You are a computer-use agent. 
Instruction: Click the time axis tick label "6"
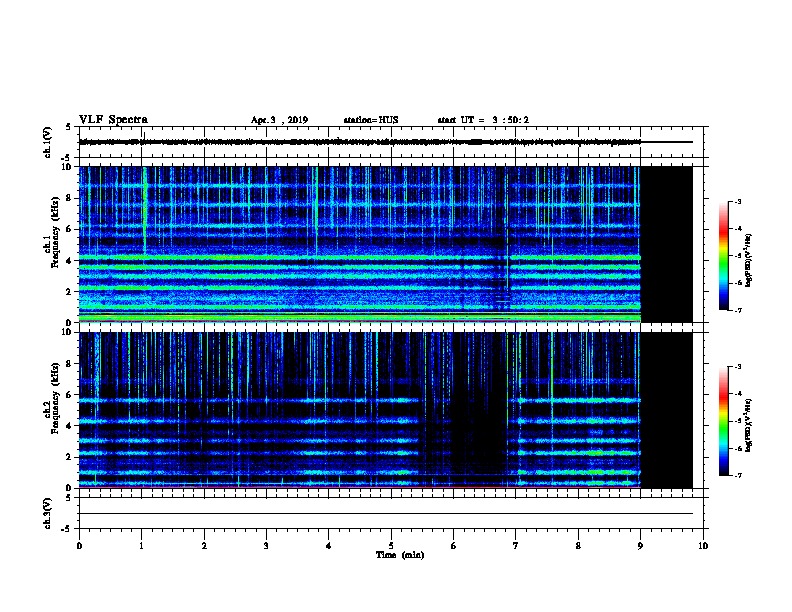click(x=453, y=546)
